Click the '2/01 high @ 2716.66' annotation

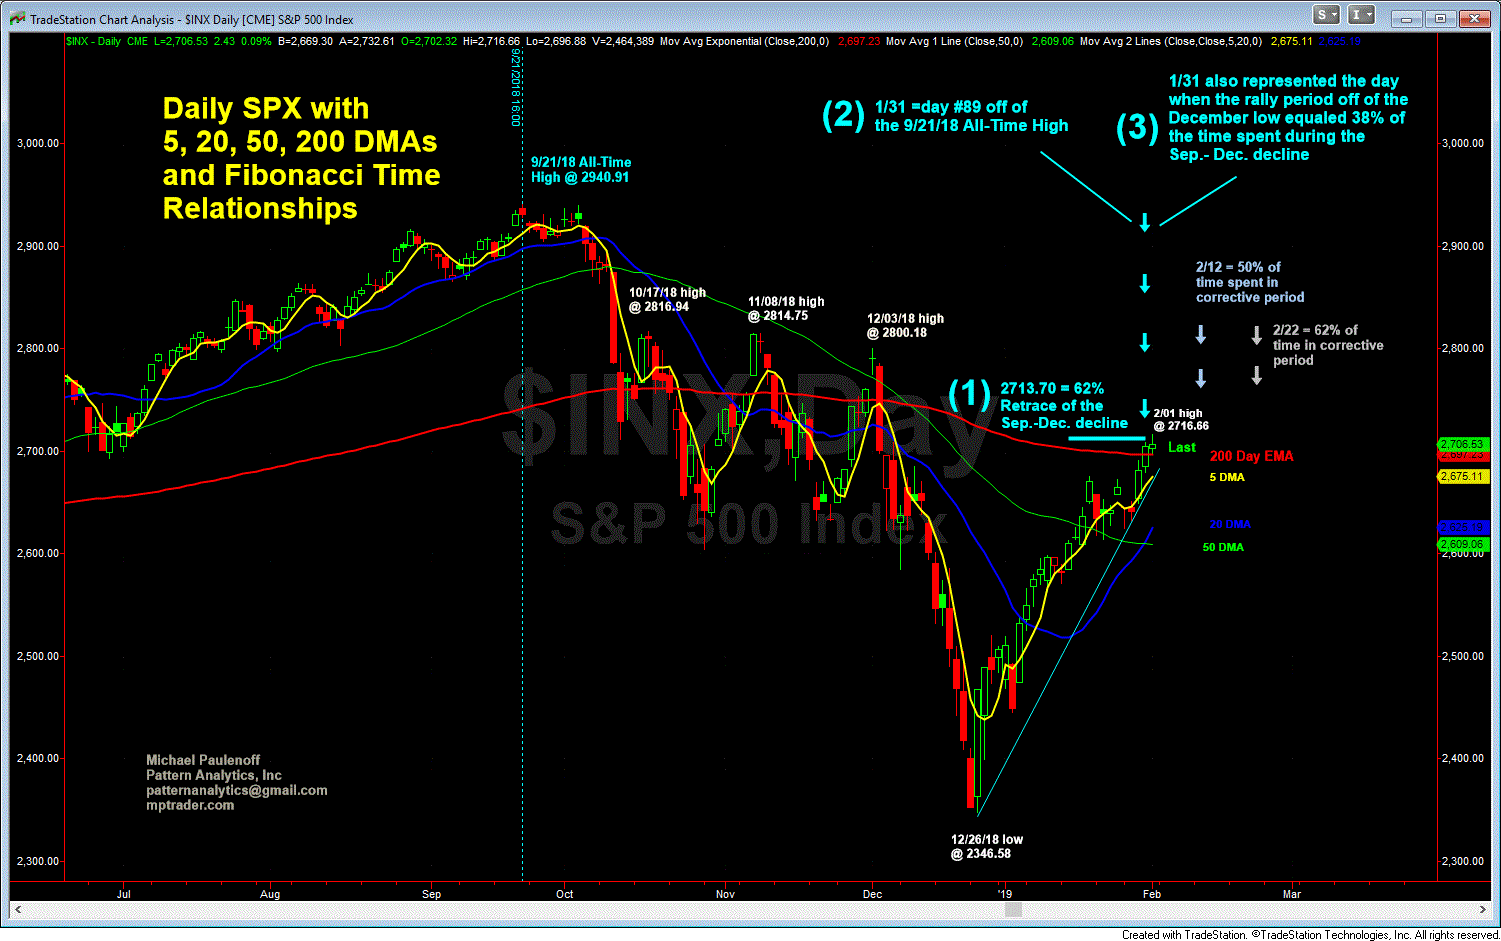tap(1180, 419)
